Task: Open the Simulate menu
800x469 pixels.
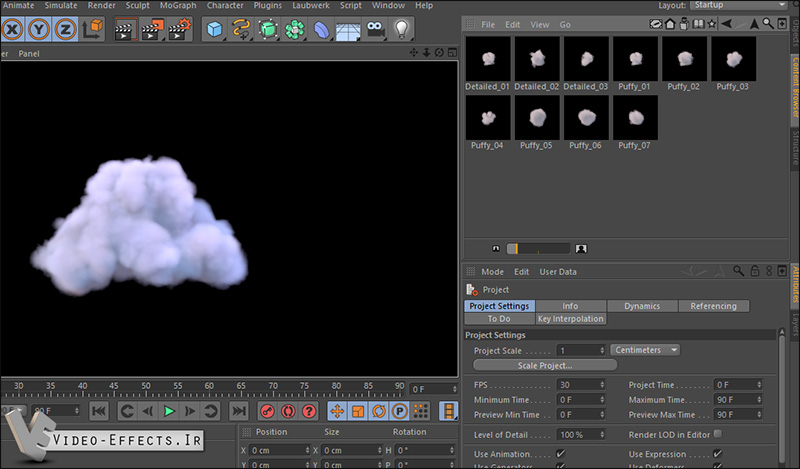Action: 61,5
